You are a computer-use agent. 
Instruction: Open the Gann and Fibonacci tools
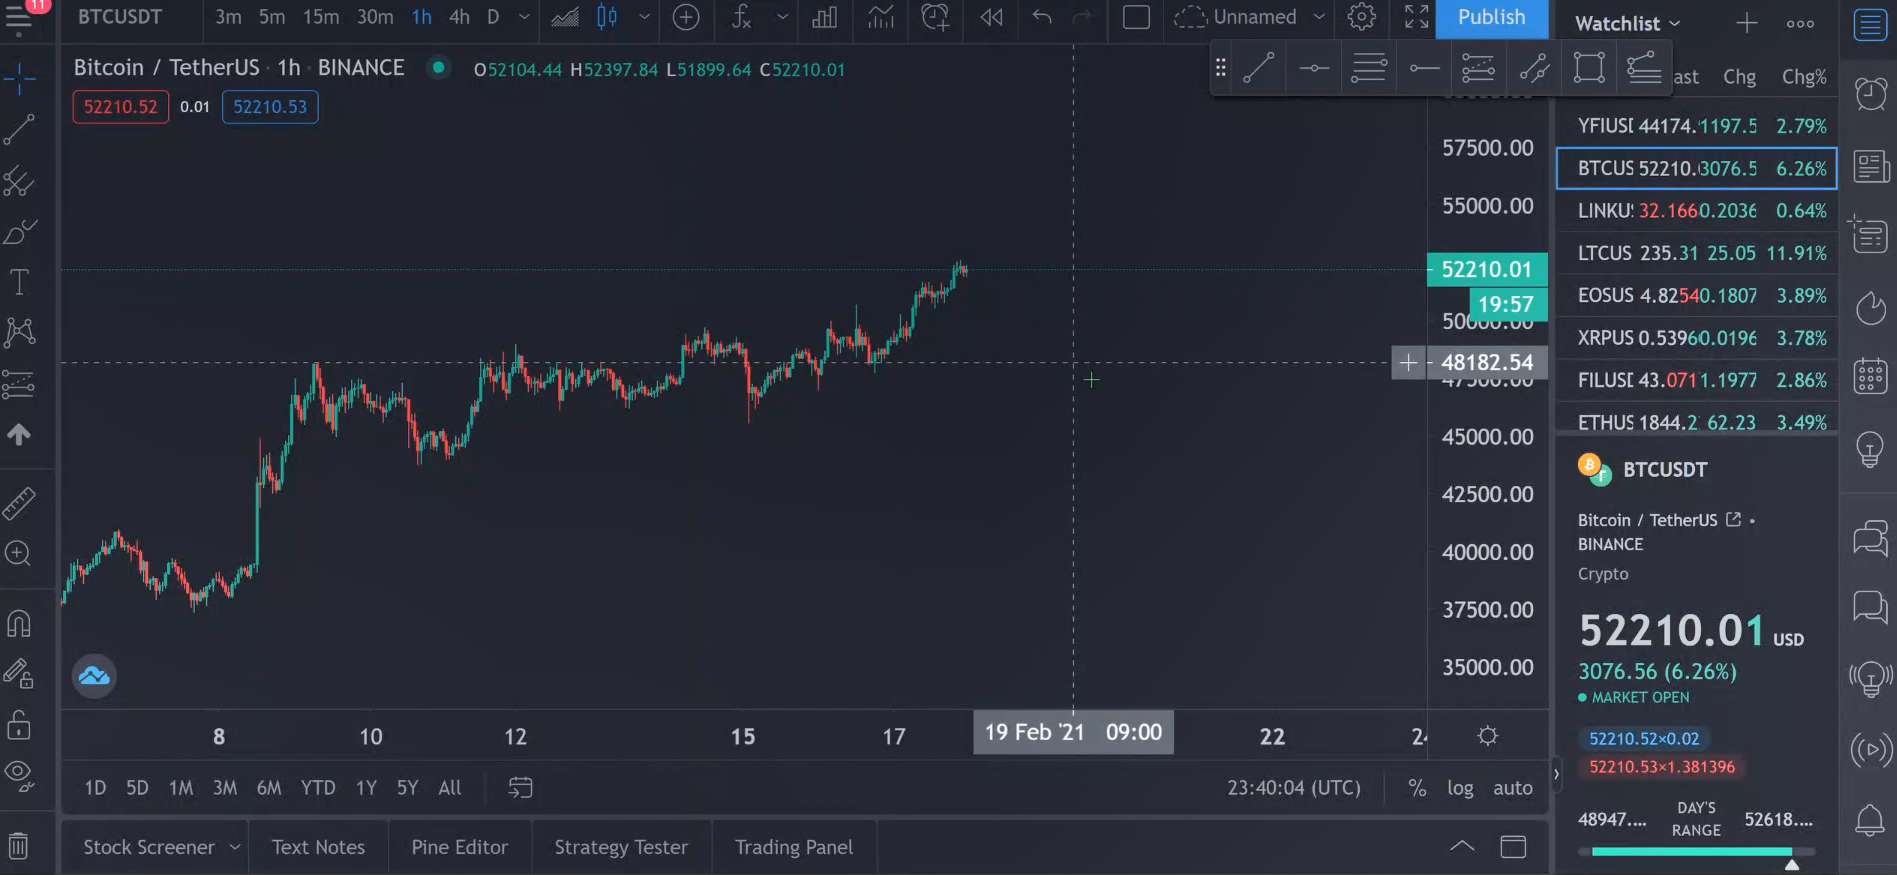[19, 181]
